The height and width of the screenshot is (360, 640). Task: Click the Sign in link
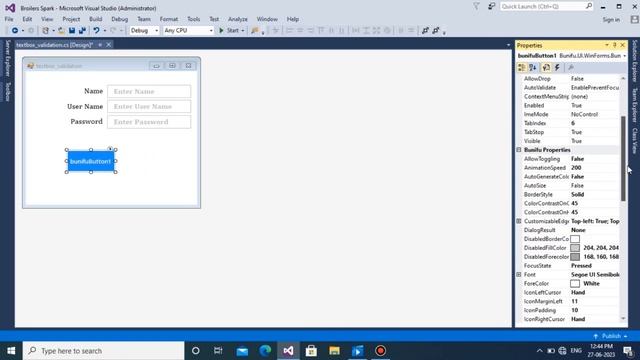point(611,20)
